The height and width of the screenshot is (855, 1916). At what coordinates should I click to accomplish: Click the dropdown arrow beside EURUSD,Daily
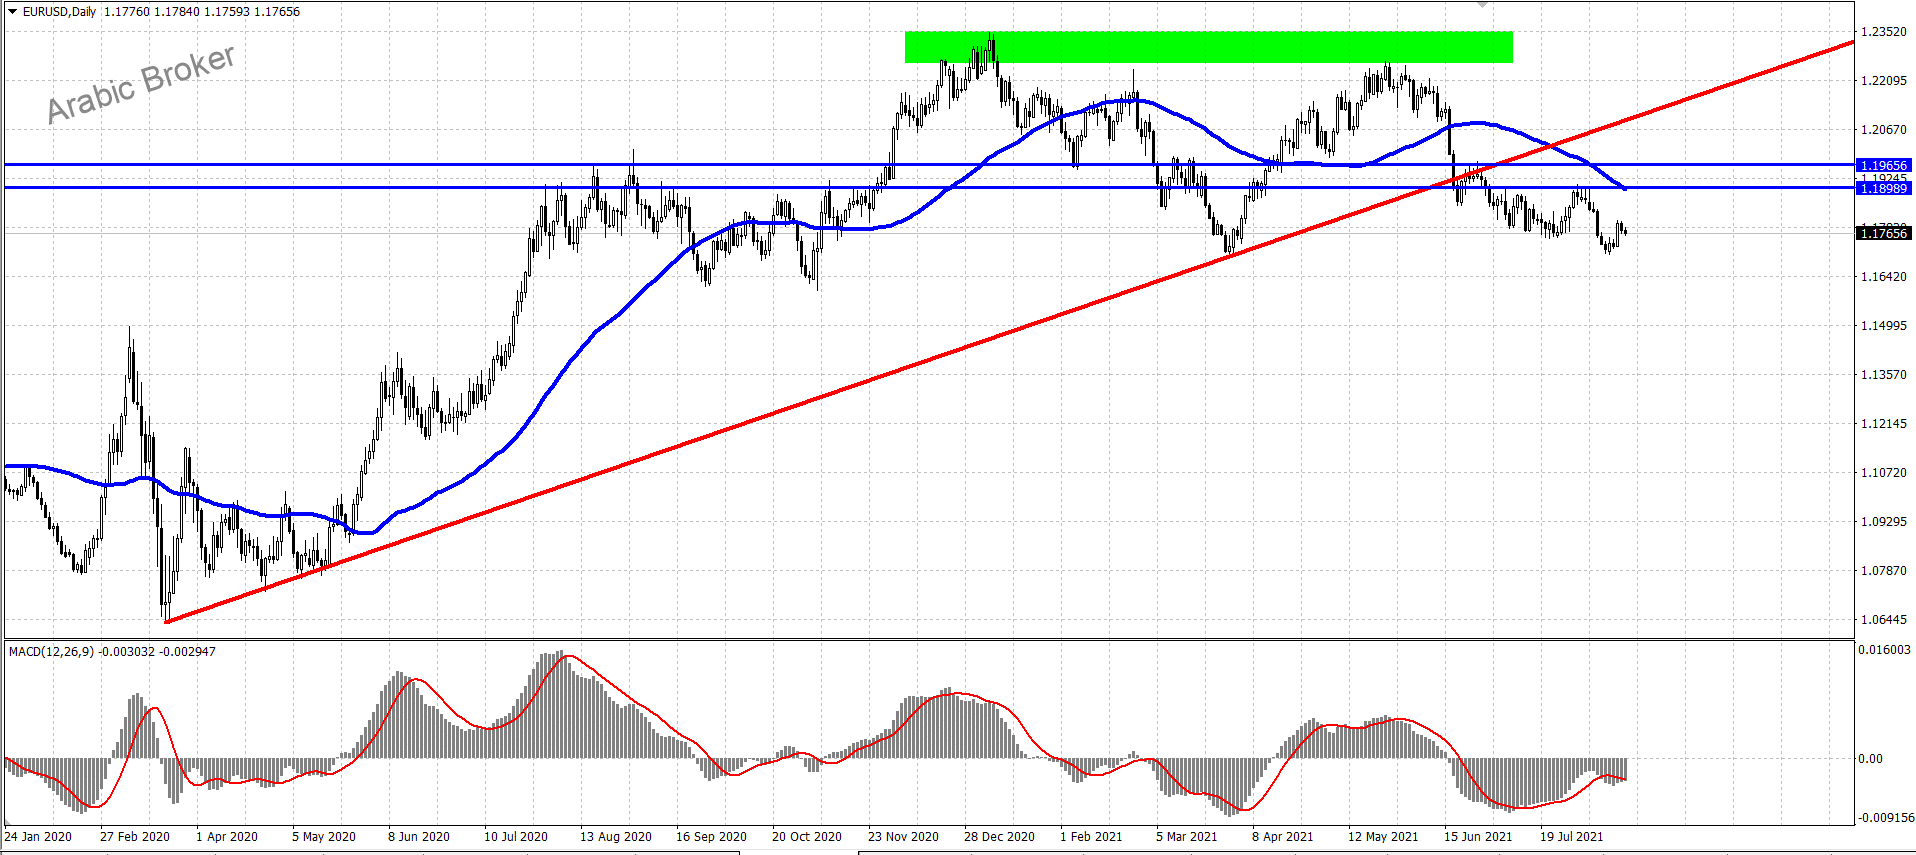click(12, 12)
